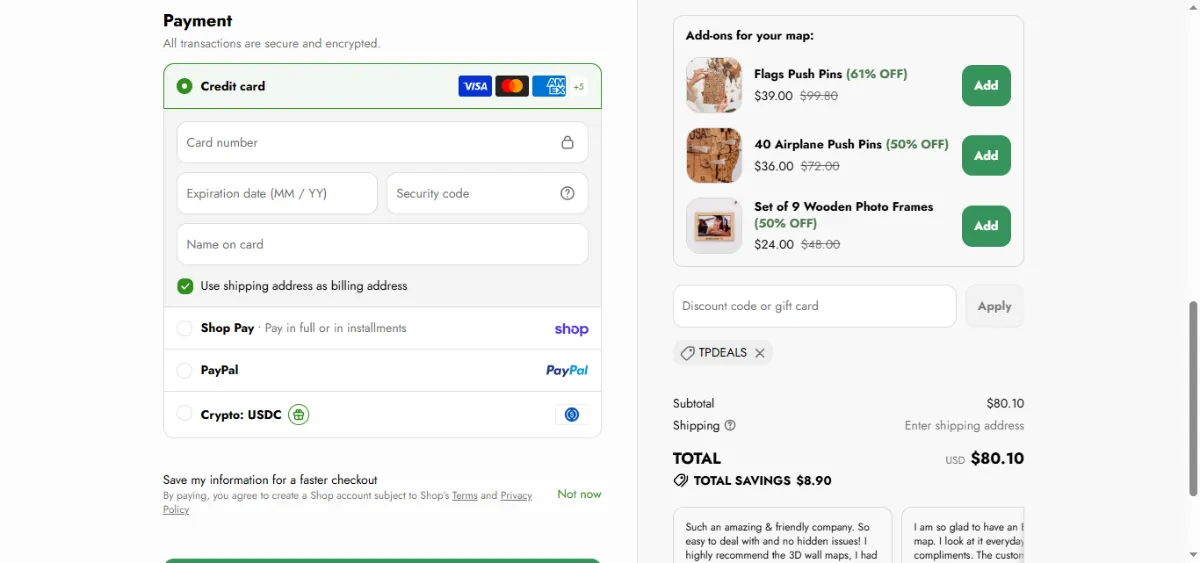The image size is (1200, 563).
Task: Focus the Discount code or gift card field
Action: point(815,306)
